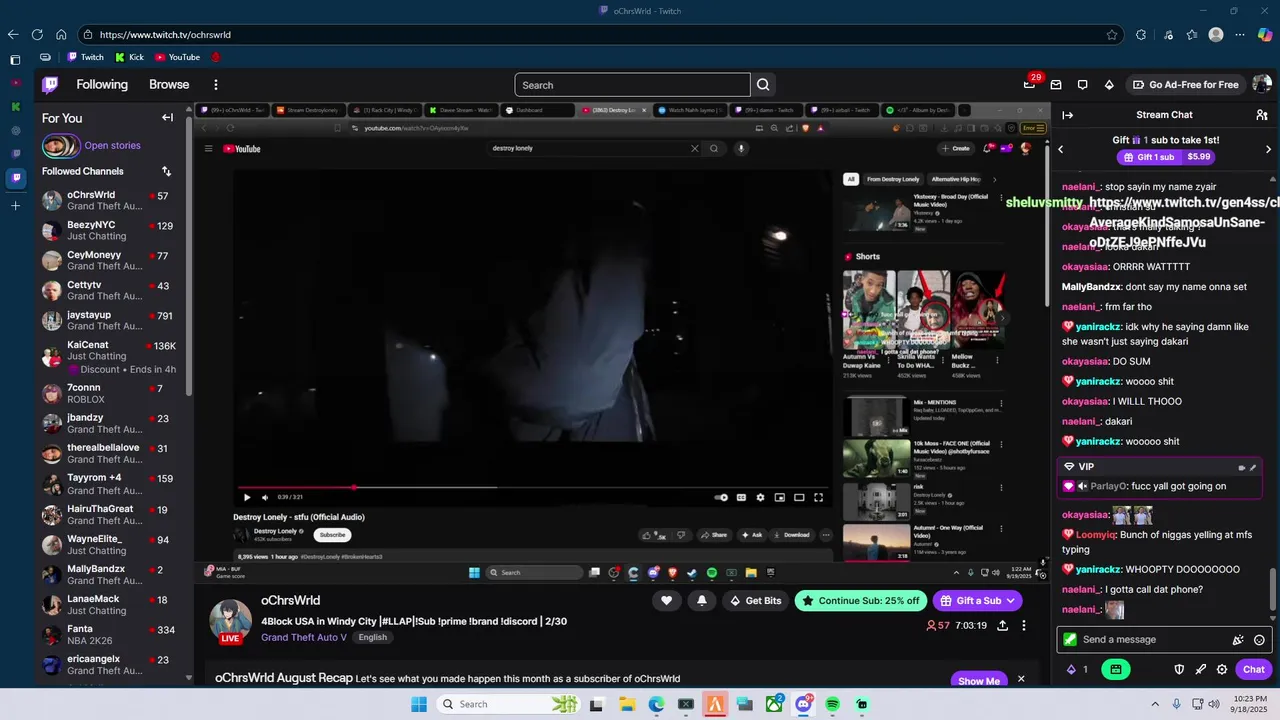The image size is (1280, 720).
Task: Click the Get Bits button under the stream
Action: (755, 600)
